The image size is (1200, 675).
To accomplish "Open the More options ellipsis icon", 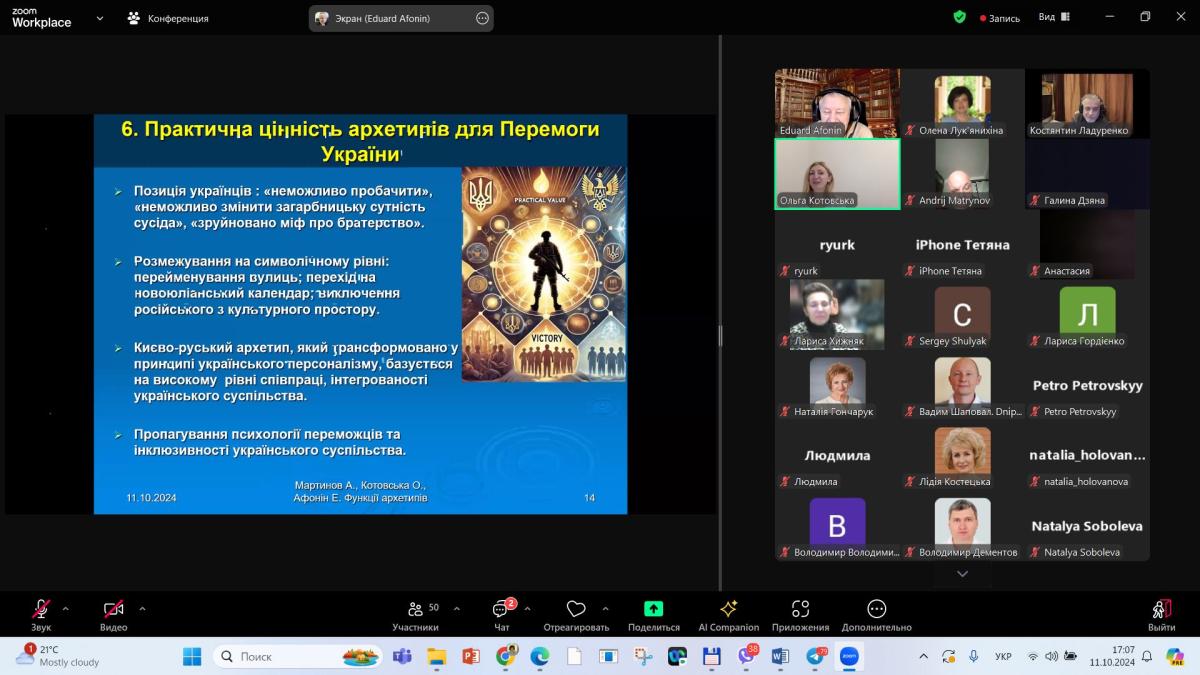I will (x=876, y=609).
